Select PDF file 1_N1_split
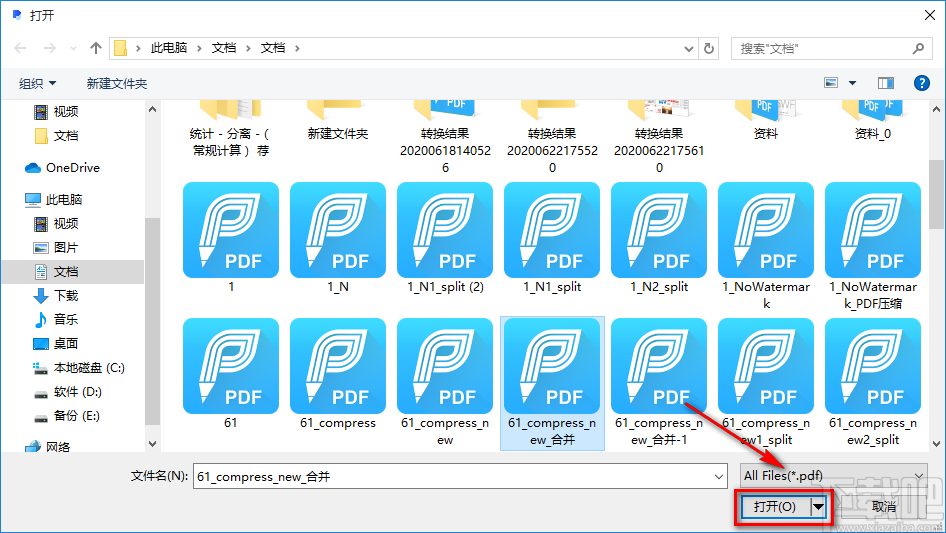 [x=552, y=238]
